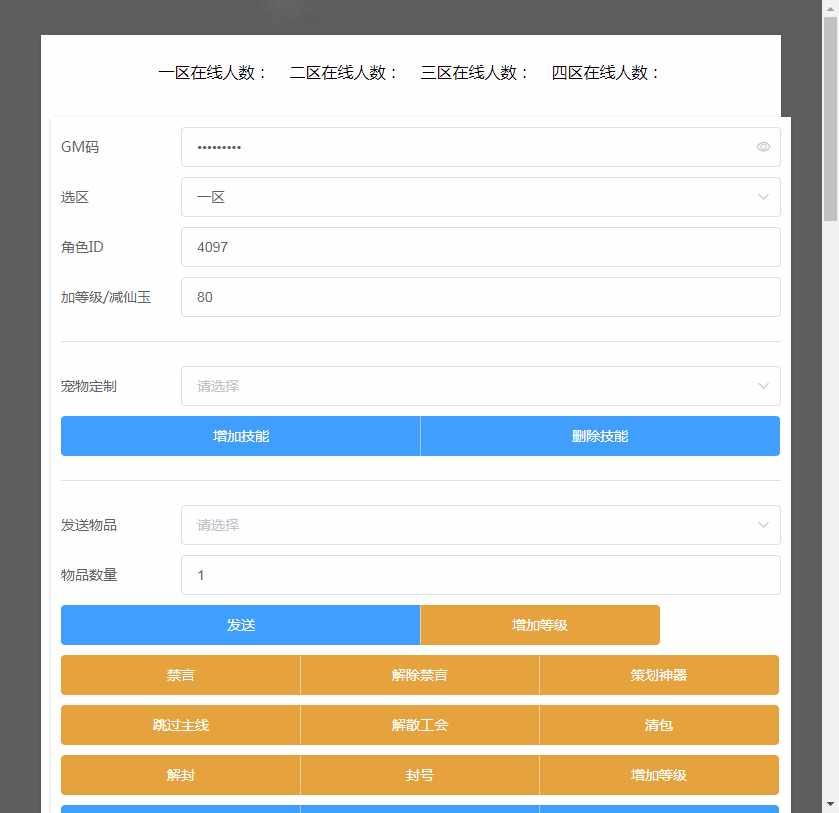Click the 发送物品 label
Viewport: 839px width, 813px height.
coord(89,525)
